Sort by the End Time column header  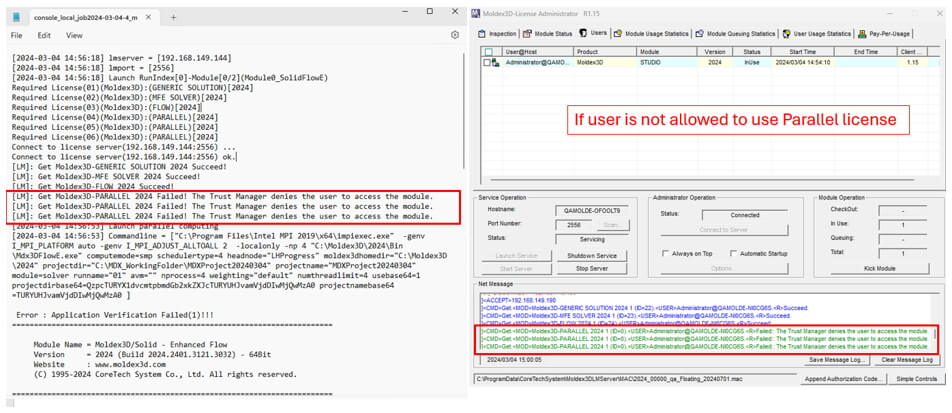[x=866, y=52]
